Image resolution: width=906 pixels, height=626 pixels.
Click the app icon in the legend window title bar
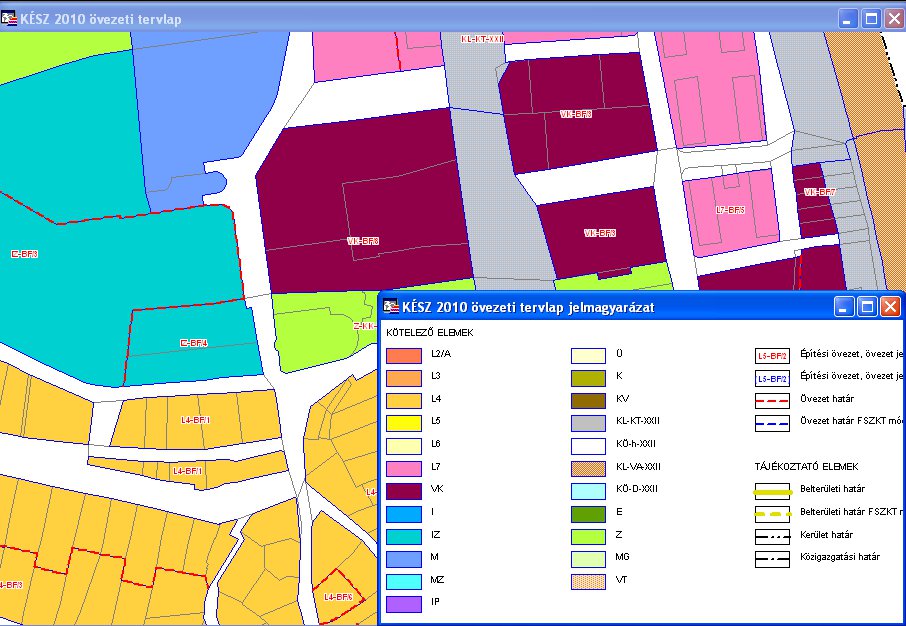tap(388, 307)
